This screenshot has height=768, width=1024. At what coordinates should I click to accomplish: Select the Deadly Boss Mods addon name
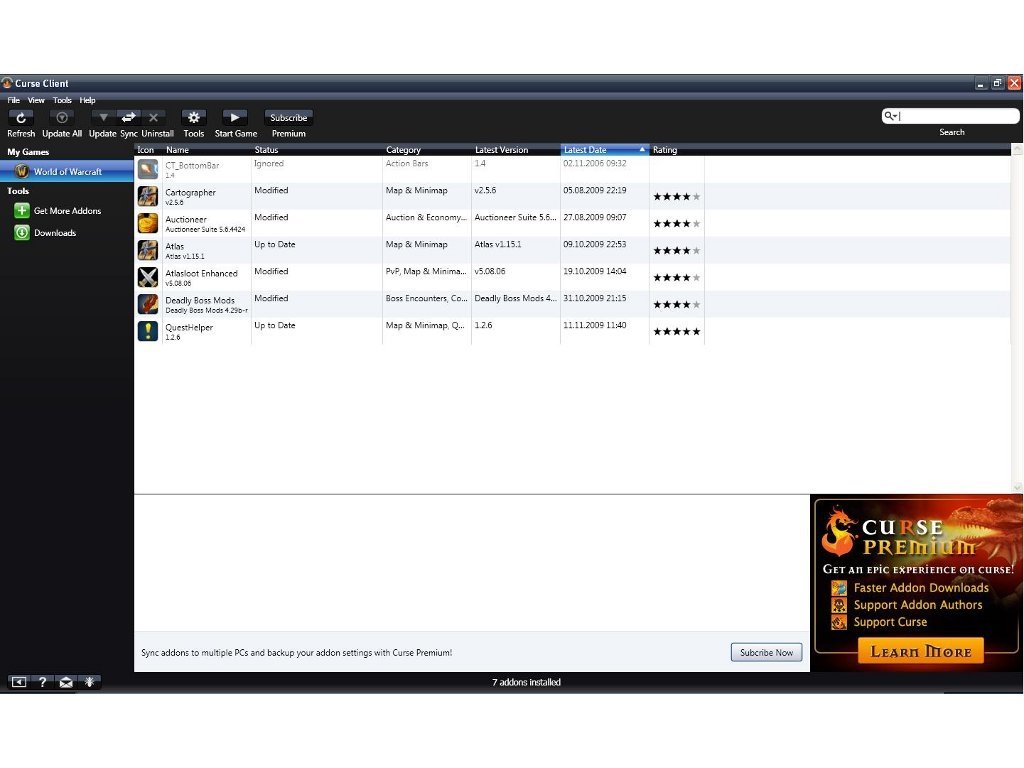(x=200, y=300)
